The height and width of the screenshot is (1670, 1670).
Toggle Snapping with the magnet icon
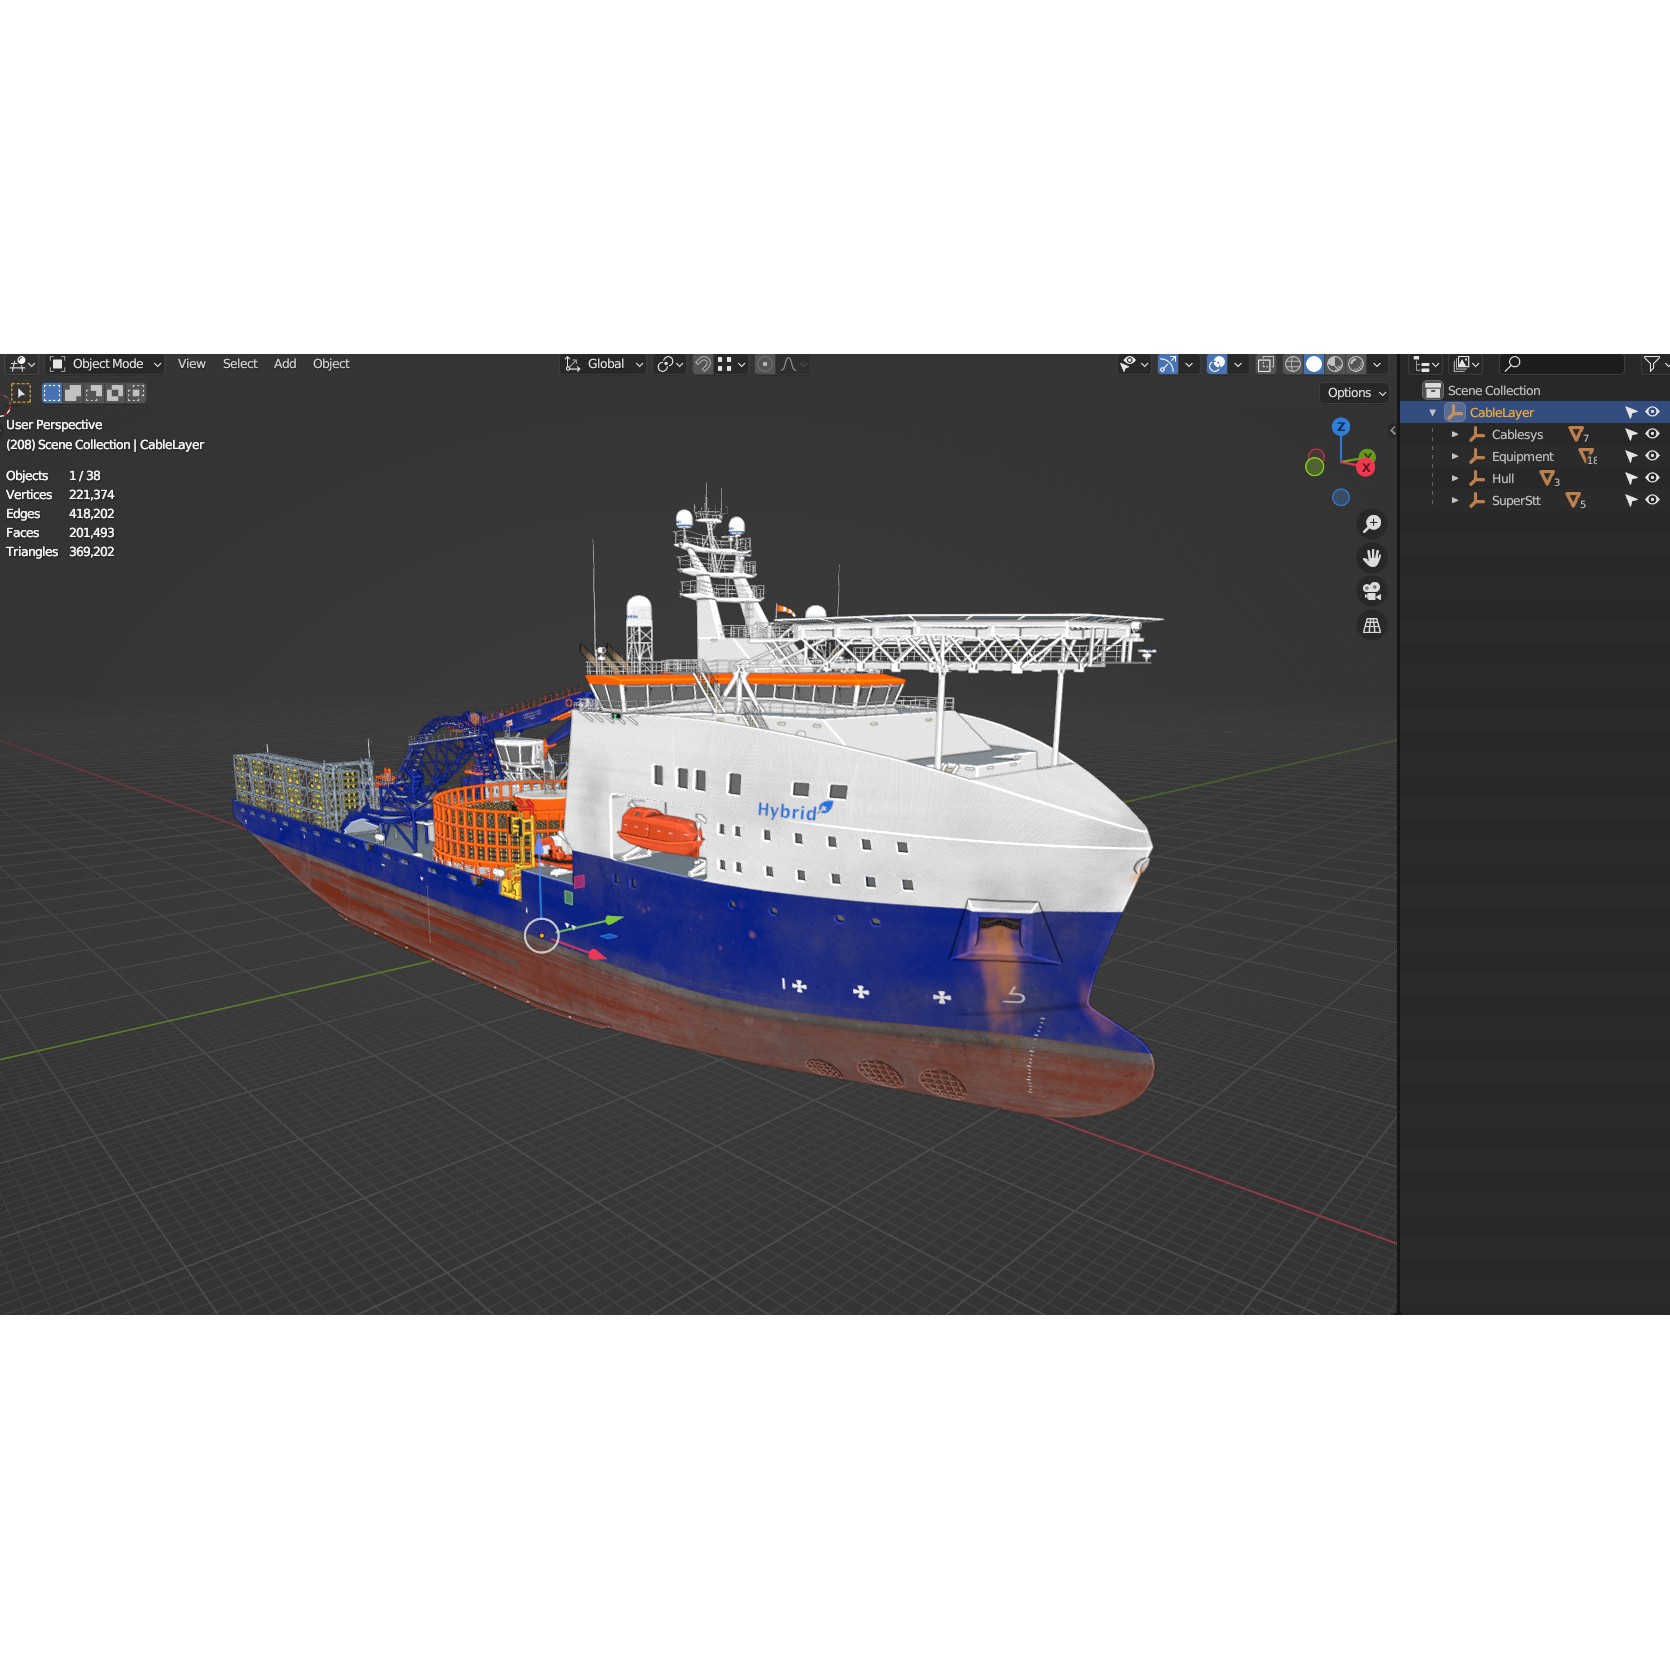pyautogui.click(x=702, y=364)
